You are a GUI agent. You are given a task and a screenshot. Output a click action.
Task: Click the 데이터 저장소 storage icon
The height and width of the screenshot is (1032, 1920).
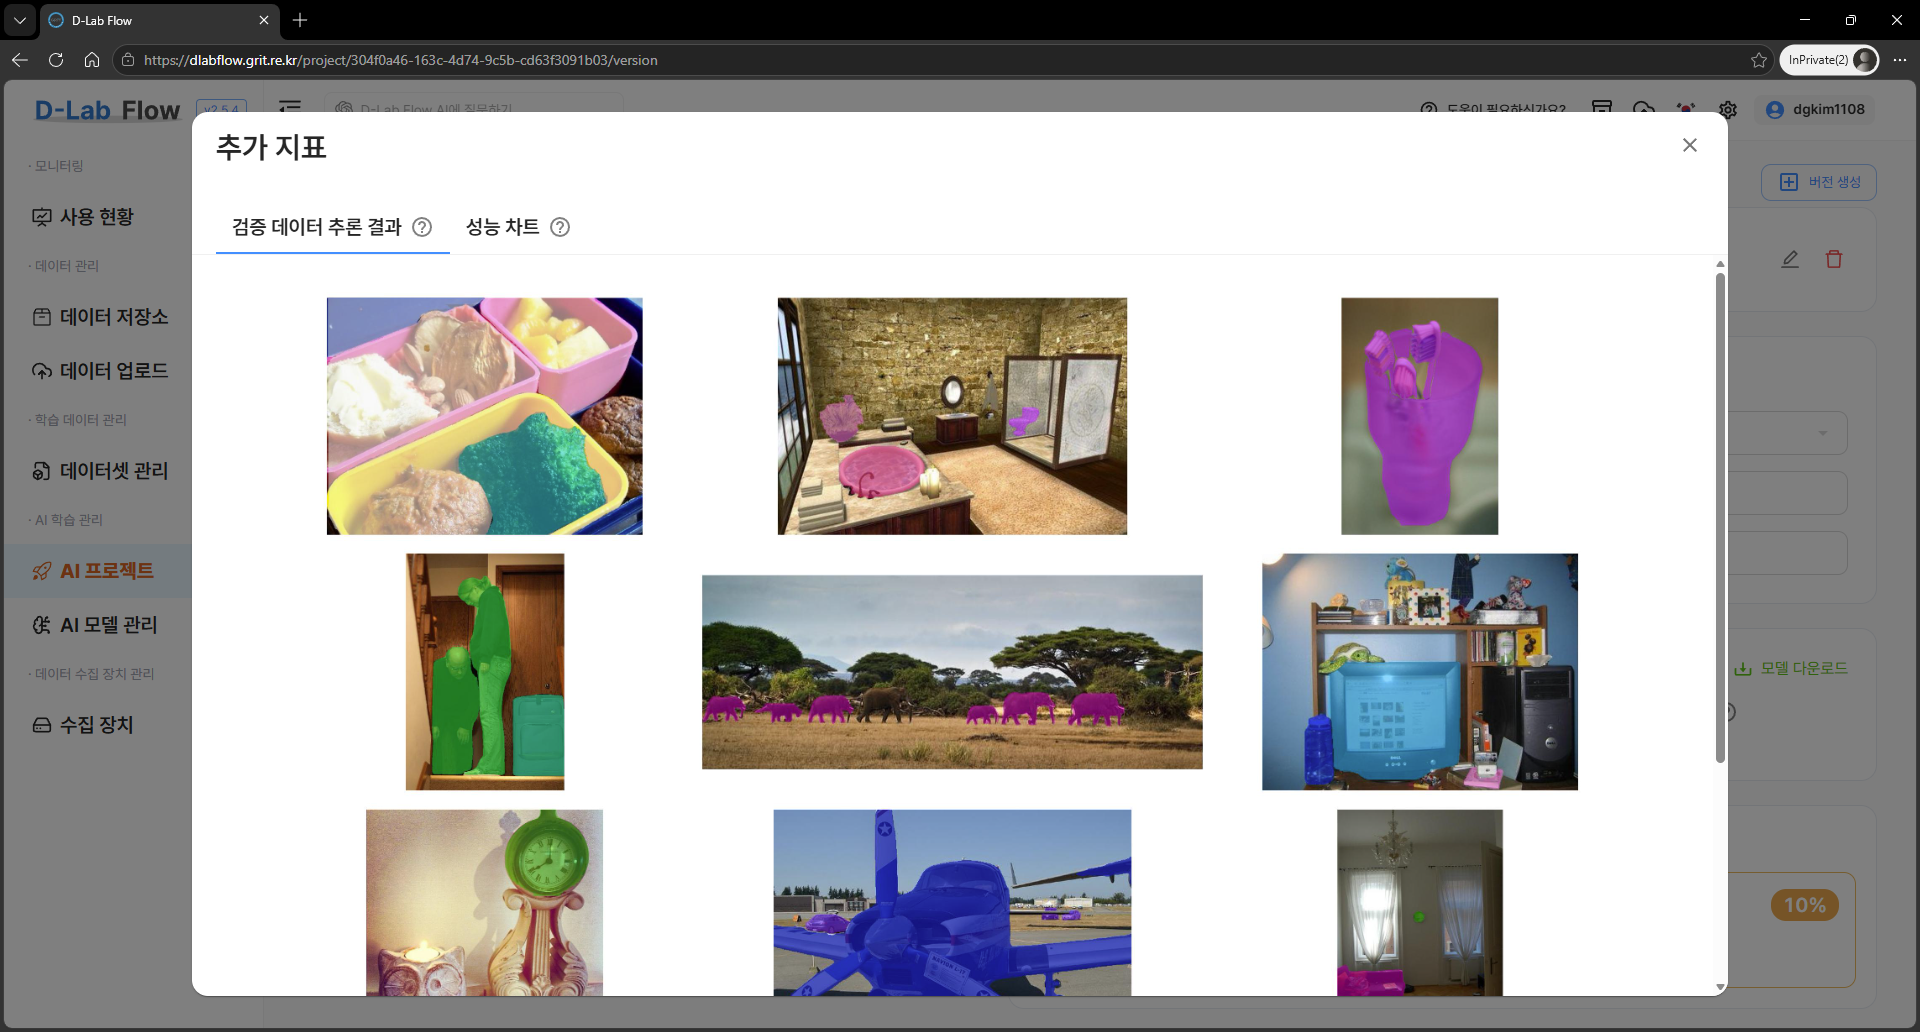(42, 317)
